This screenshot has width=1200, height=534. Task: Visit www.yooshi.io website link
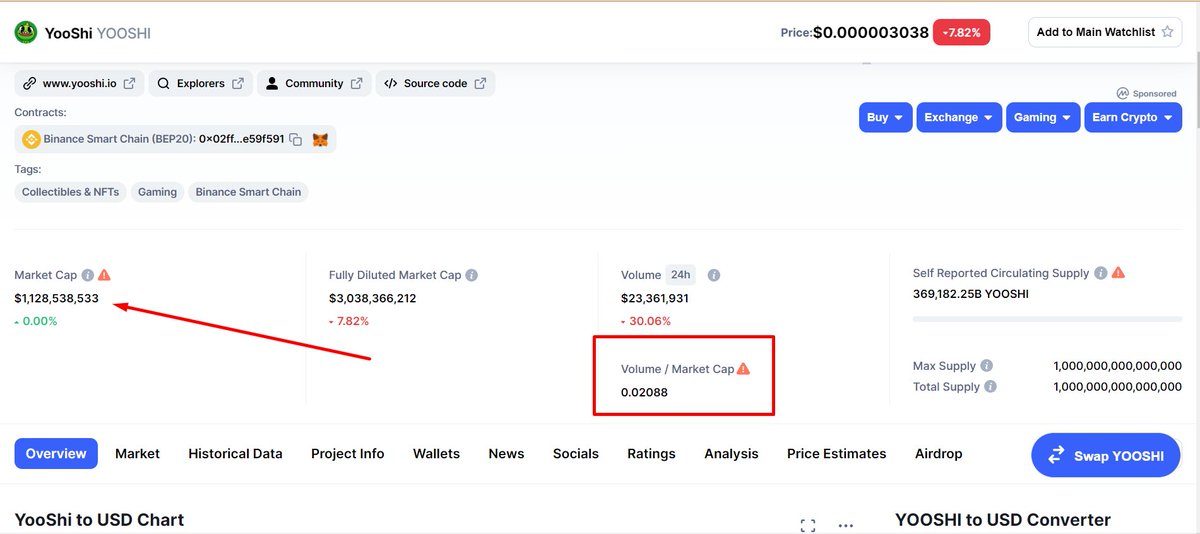(x=80, y=84)
